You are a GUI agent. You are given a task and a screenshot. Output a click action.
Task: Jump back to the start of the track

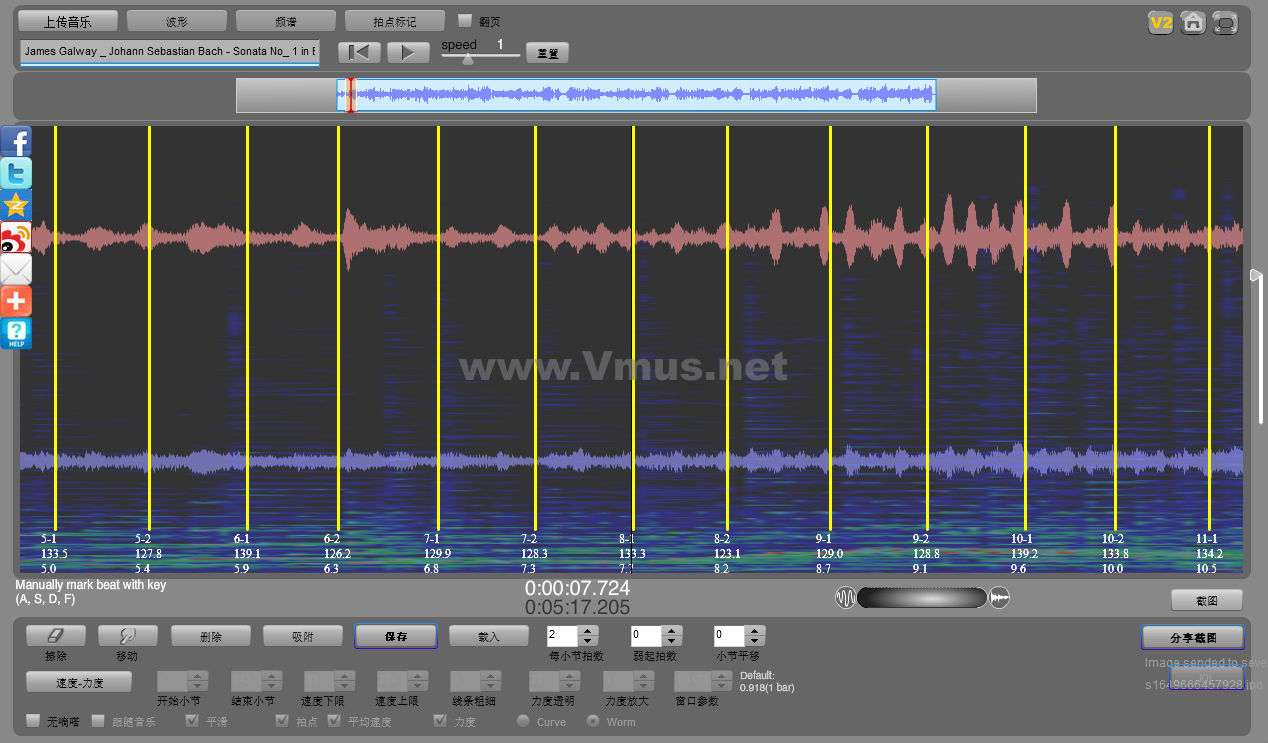click(359, 52)
